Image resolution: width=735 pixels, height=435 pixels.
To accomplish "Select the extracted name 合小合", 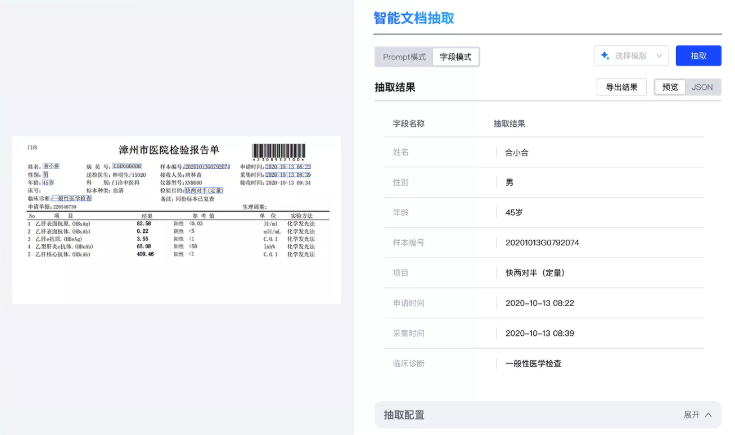I will tap(517, 152).
